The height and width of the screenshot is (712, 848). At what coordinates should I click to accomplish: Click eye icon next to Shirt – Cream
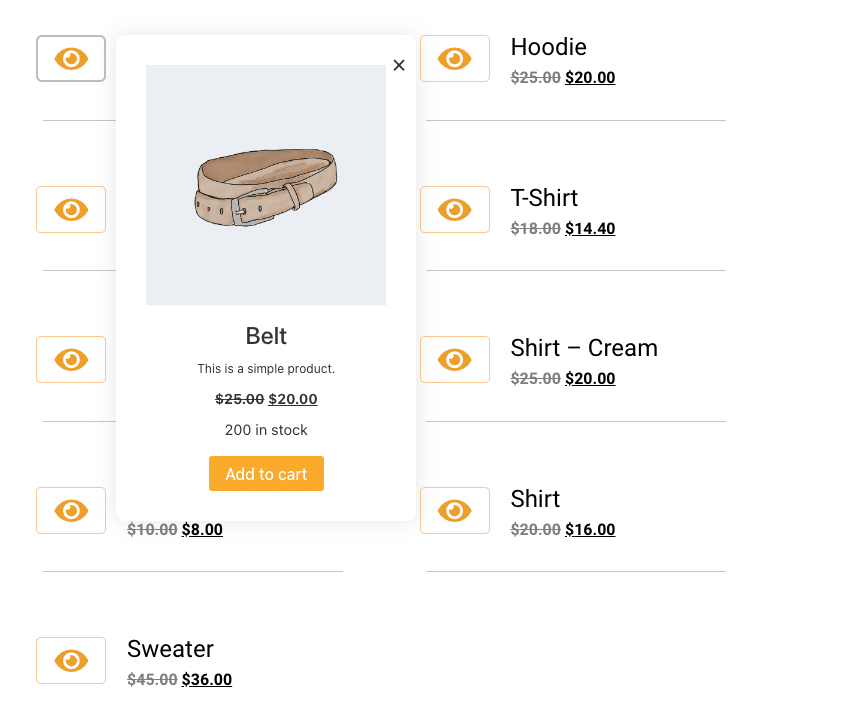[455, 360]
